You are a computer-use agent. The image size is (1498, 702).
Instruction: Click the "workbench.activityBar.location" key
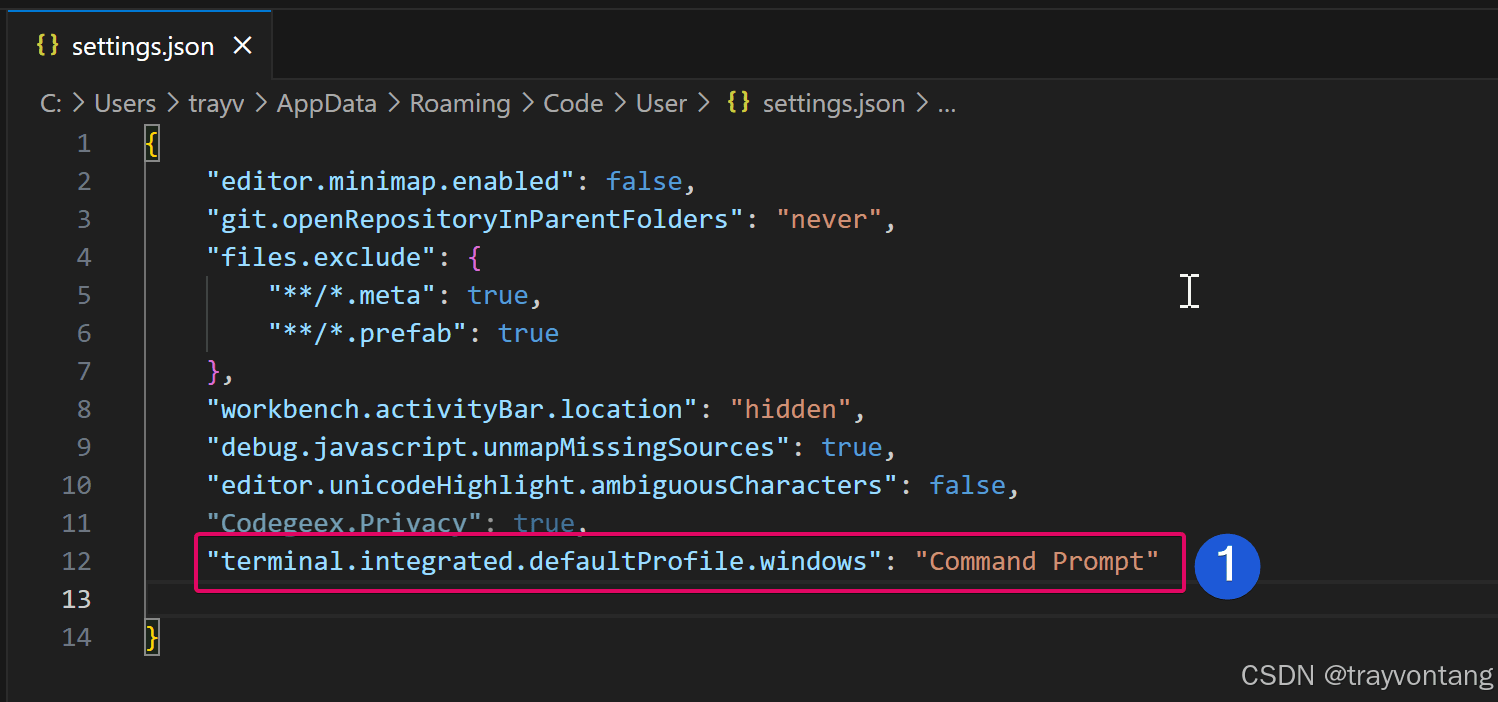click(x=451, y=409)
